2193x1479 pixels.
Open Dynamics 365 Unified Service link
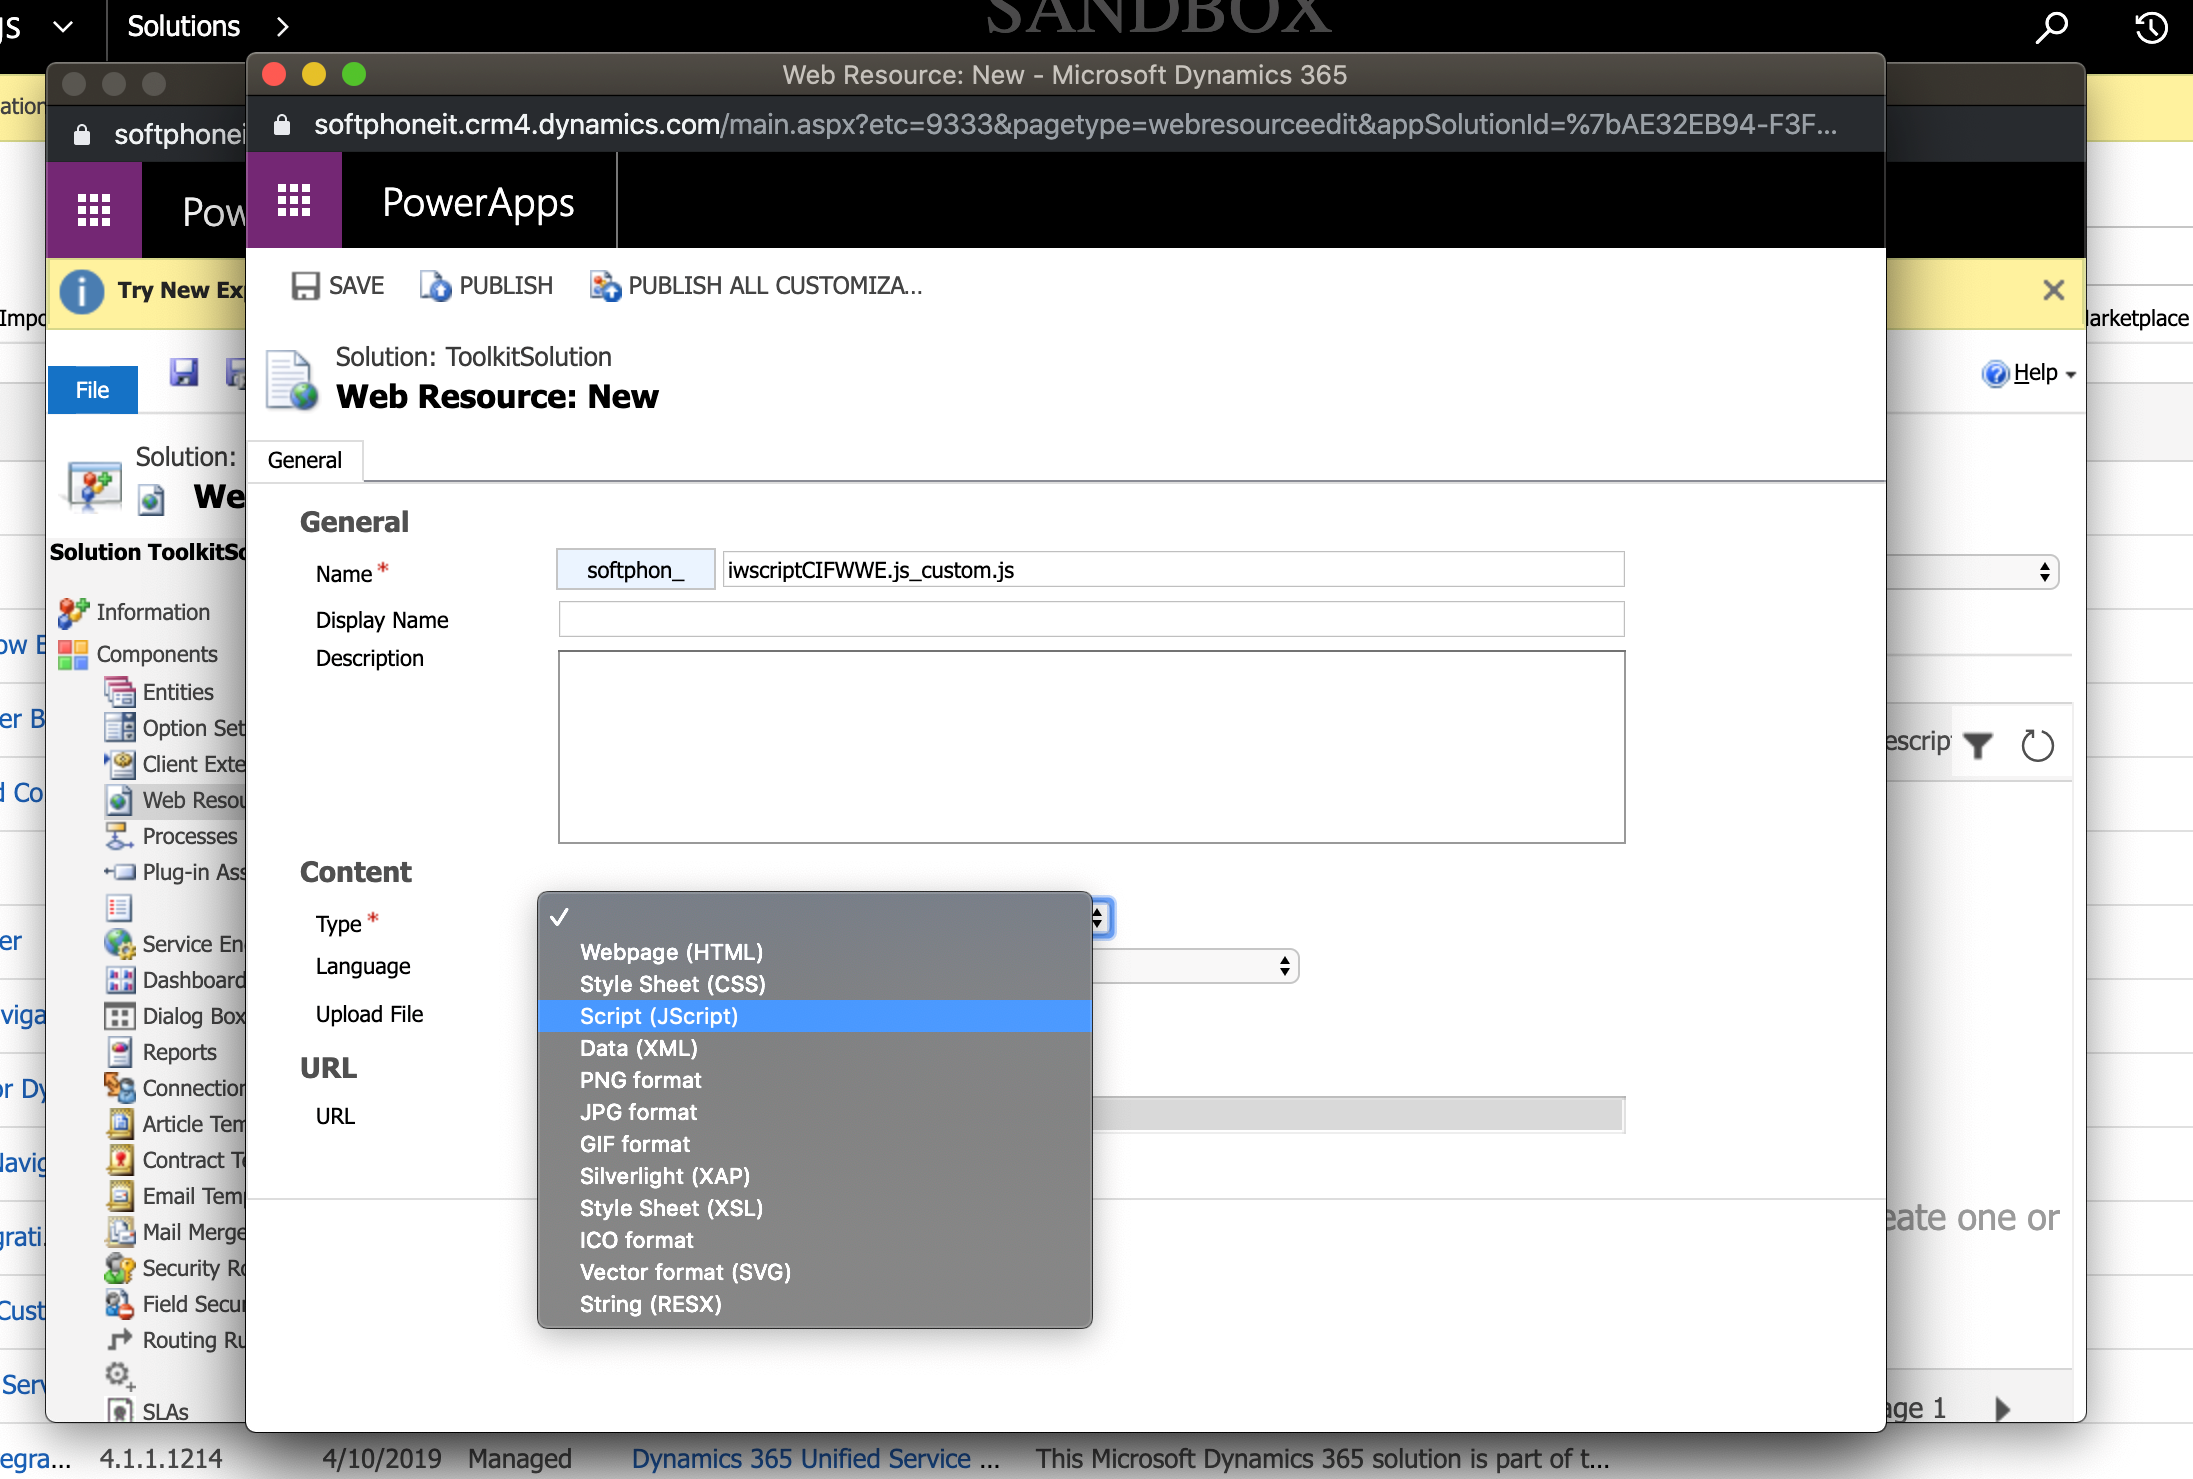point(815,1459)
